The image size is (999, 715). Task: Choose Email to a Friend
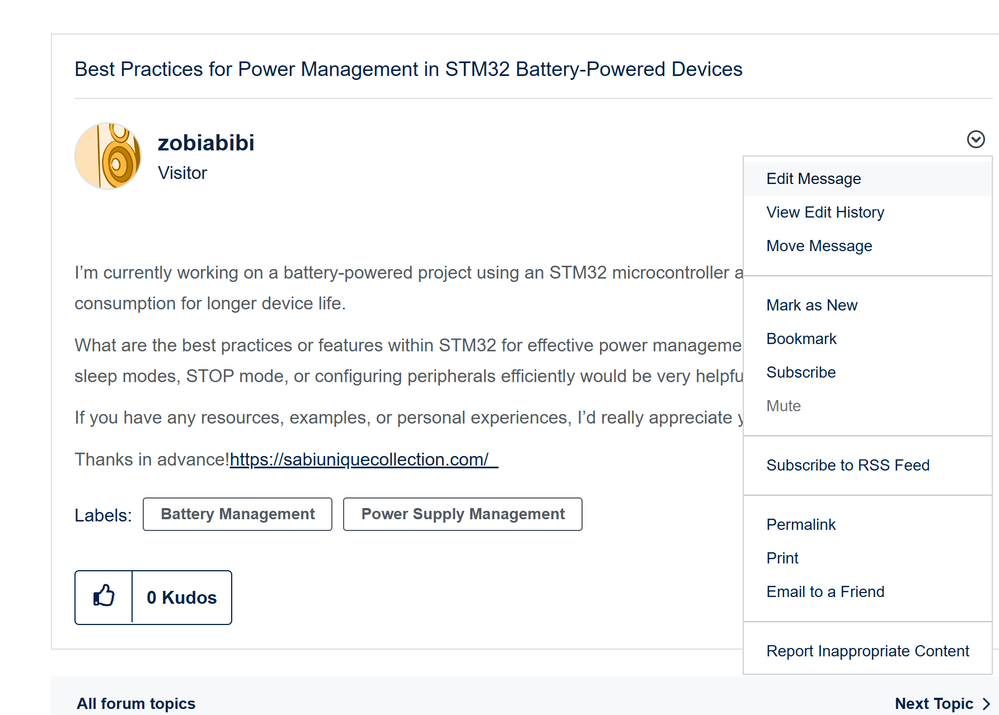pyautogui.click(x=825, y=592)
